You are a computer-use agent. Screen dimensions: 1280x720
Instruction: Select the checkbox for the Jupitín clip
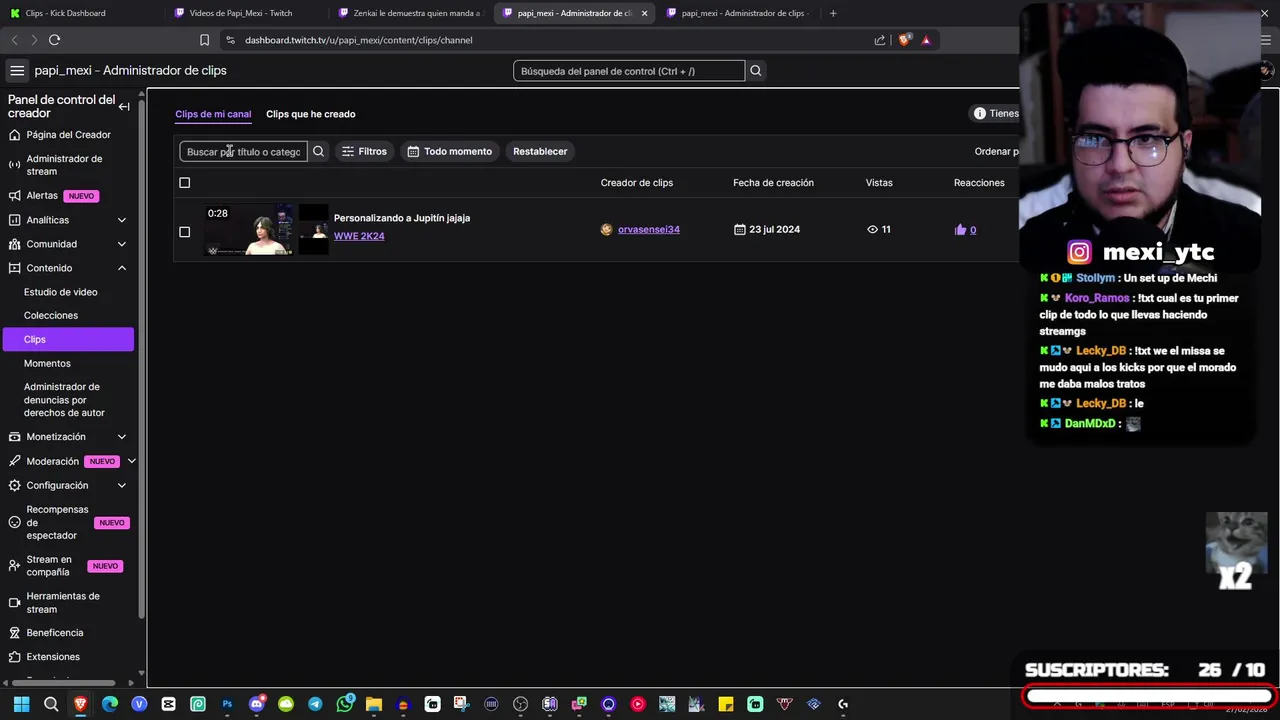(x=184, y=232)
